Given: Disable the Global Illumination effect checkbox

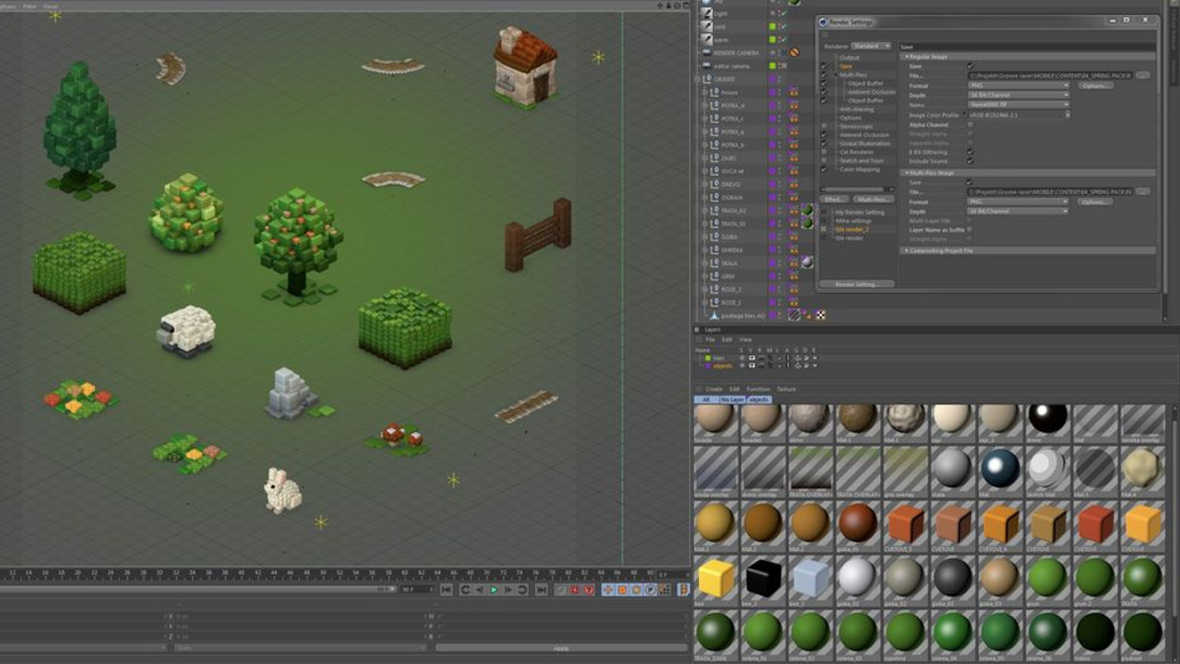Looking at the screenshot, I should [824, 143].
